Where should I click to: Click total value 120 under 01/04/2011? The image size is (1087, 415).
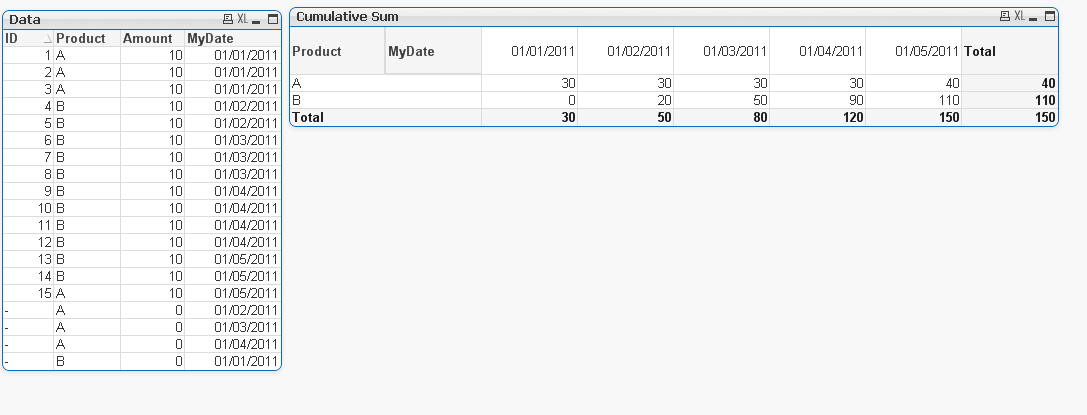(x=817, y=117)
